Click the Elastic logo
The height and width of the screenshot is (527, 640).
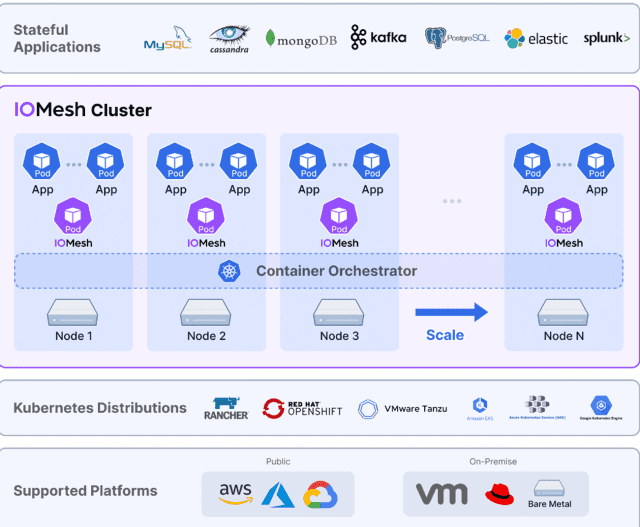coord(536,38)
